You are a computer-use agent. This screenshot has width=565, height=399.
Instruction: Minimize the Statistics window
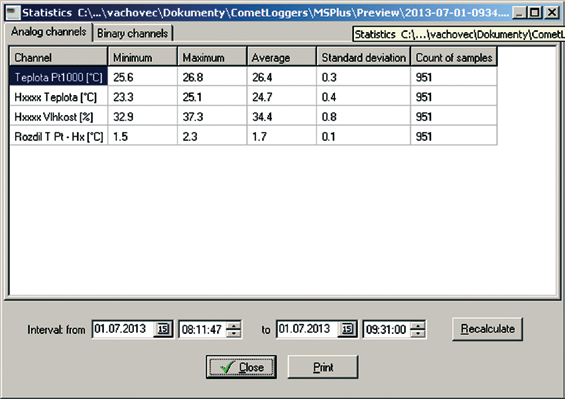pyautogui.click(x=519, y=13)
